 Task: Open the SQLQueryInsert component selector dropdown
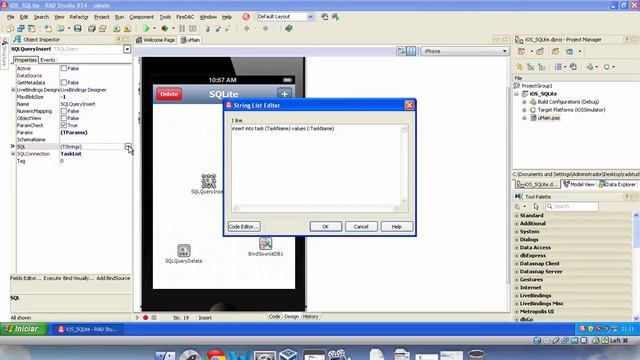pyautogui.click(x=127, y=49)
